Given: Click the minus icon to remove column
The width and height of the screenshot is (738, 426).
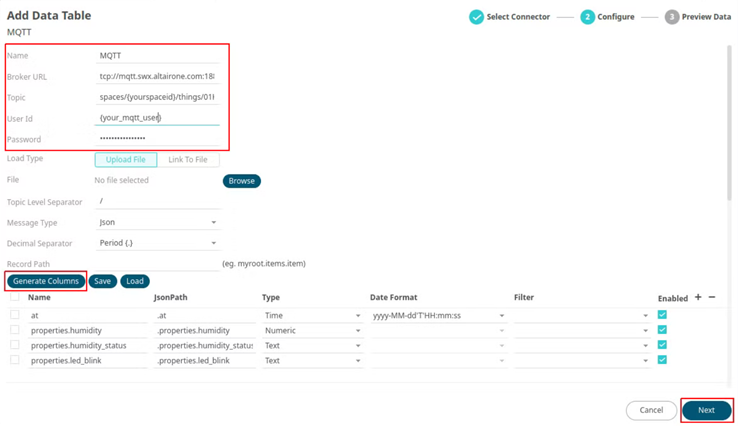Looking at the screenshot, I should [712, 297].
